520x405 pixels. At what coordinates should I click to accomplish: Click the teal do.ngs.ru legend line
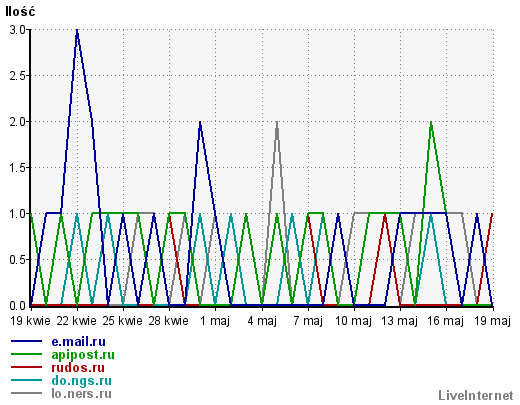tap(27, 380)
